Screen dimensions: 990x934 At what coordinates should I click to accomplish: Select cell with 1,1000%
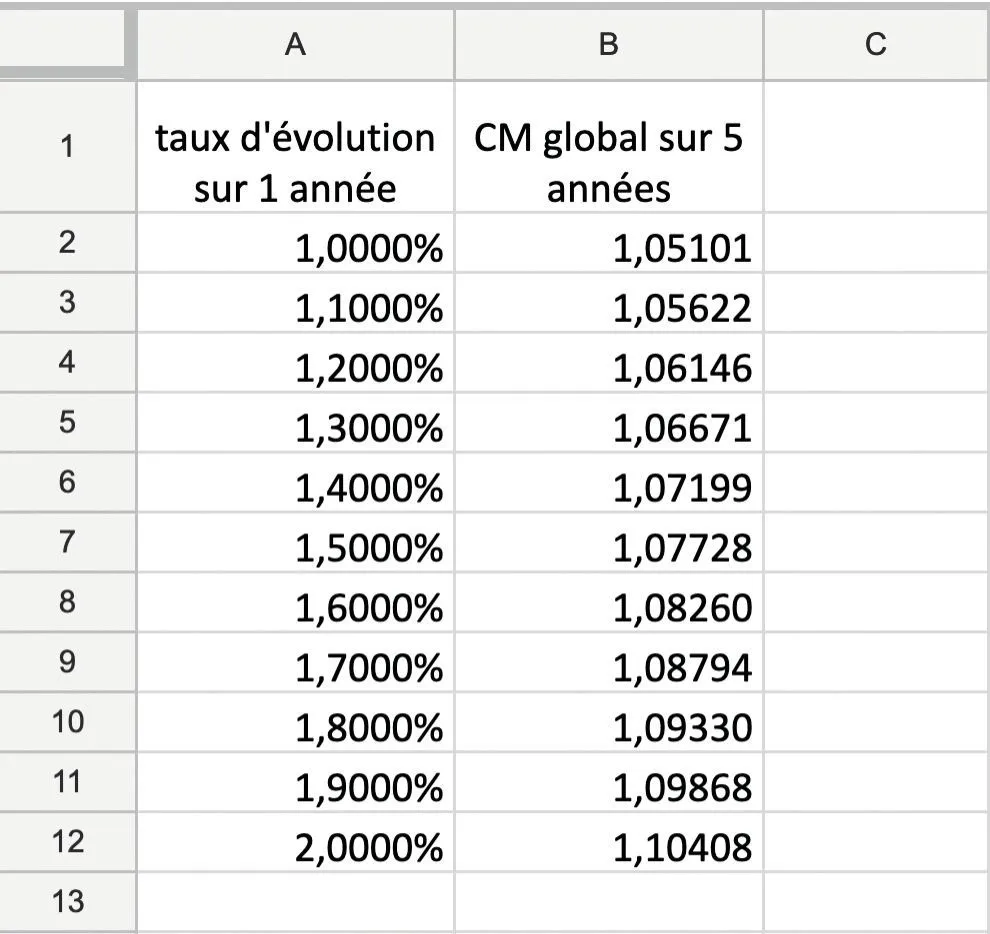click(x=295, y=302)
